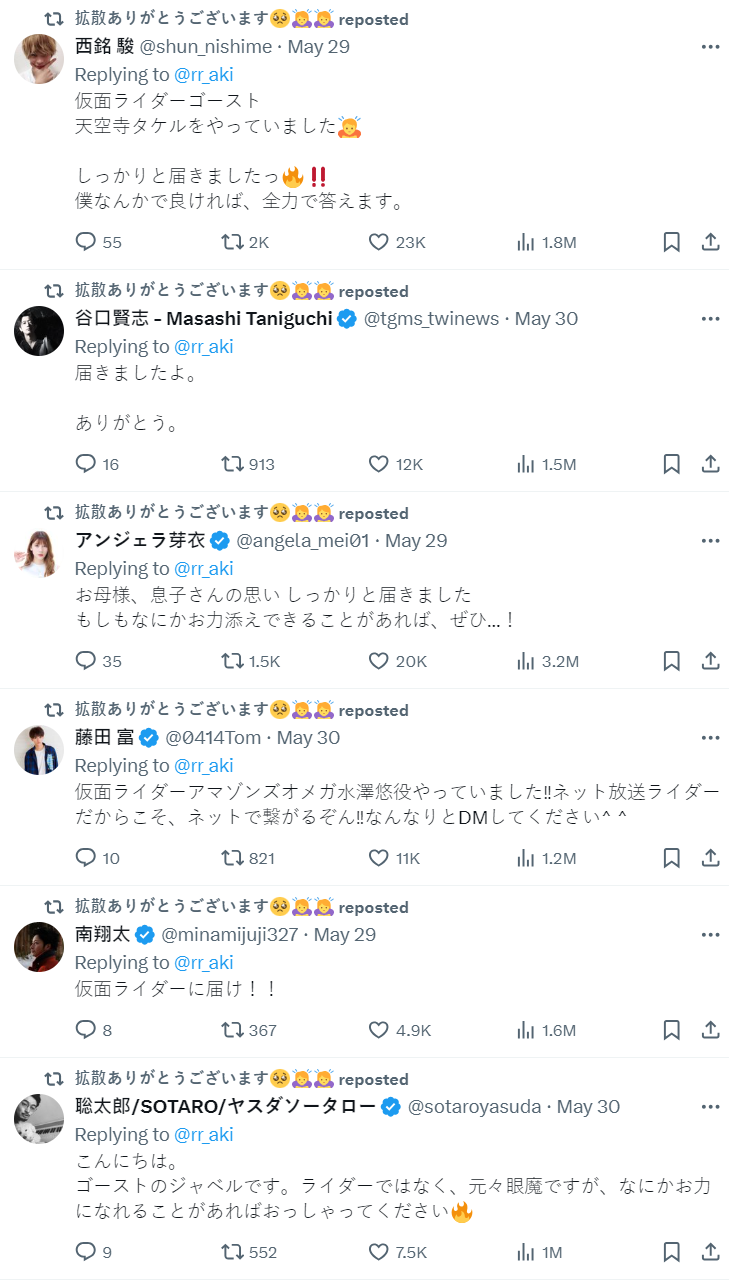The image size is (729, 1282).
Task: Share 南翔太's tweet
Action: [x=710, y=1030]
